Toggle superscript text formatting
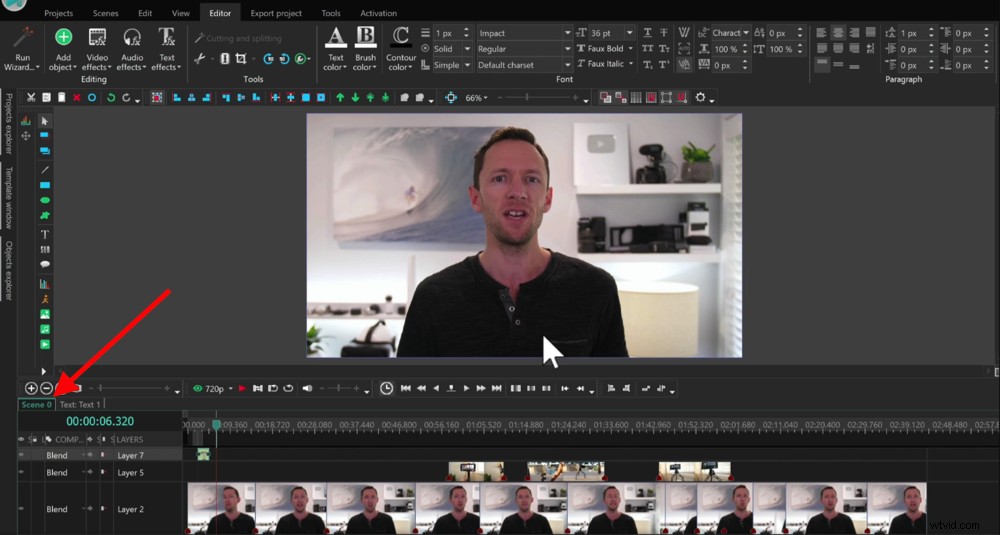 pyautogui.click(x=664, y=64)
